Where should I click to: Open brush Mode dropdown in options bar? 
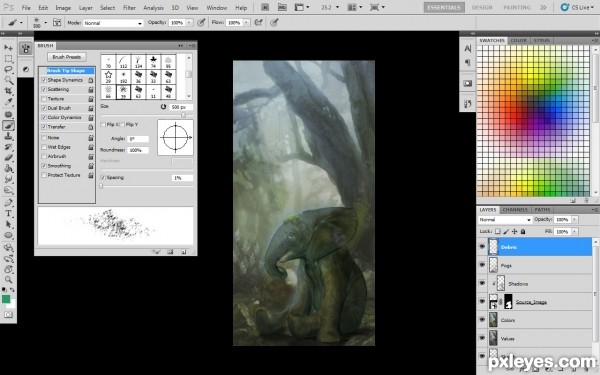(113, 23)
